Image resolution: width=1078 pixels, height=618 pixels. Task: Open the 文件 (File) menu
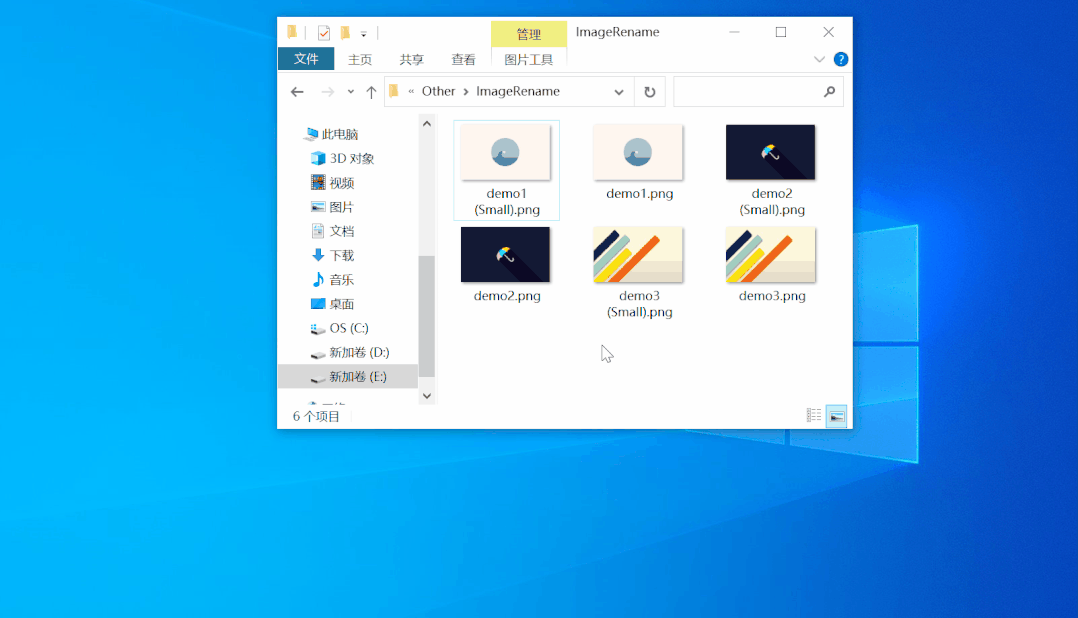point(306,59)
